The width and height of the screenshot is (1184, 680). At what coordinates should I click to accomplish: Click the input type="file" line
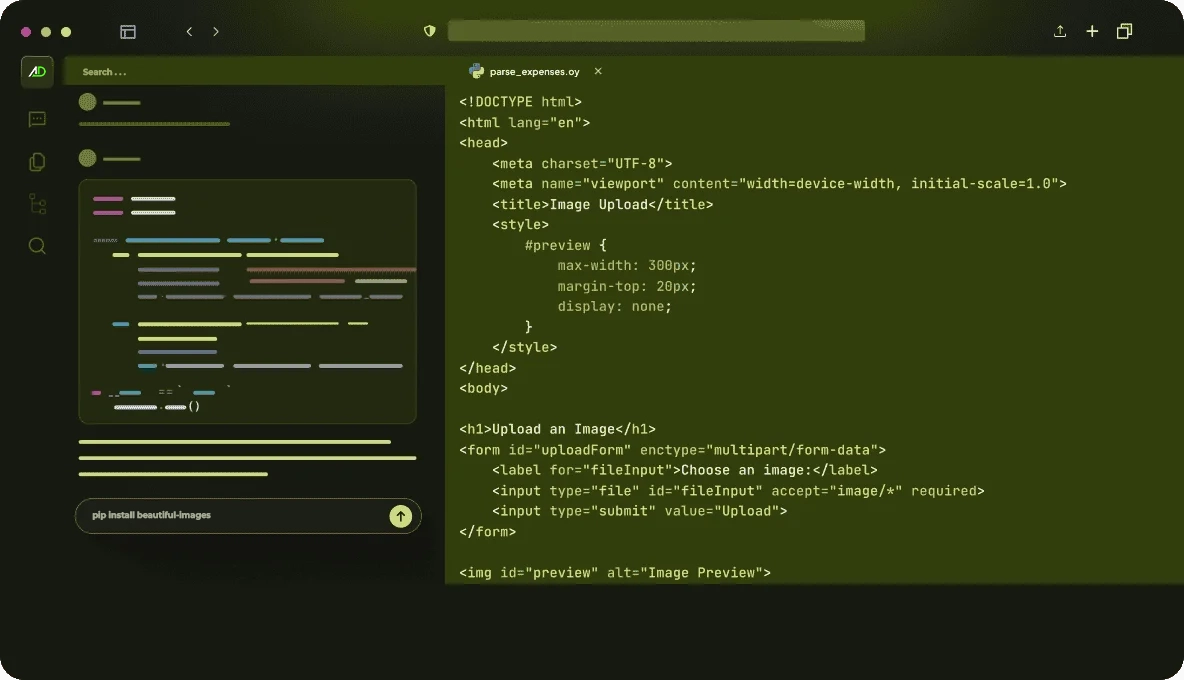tap(738, 491)
